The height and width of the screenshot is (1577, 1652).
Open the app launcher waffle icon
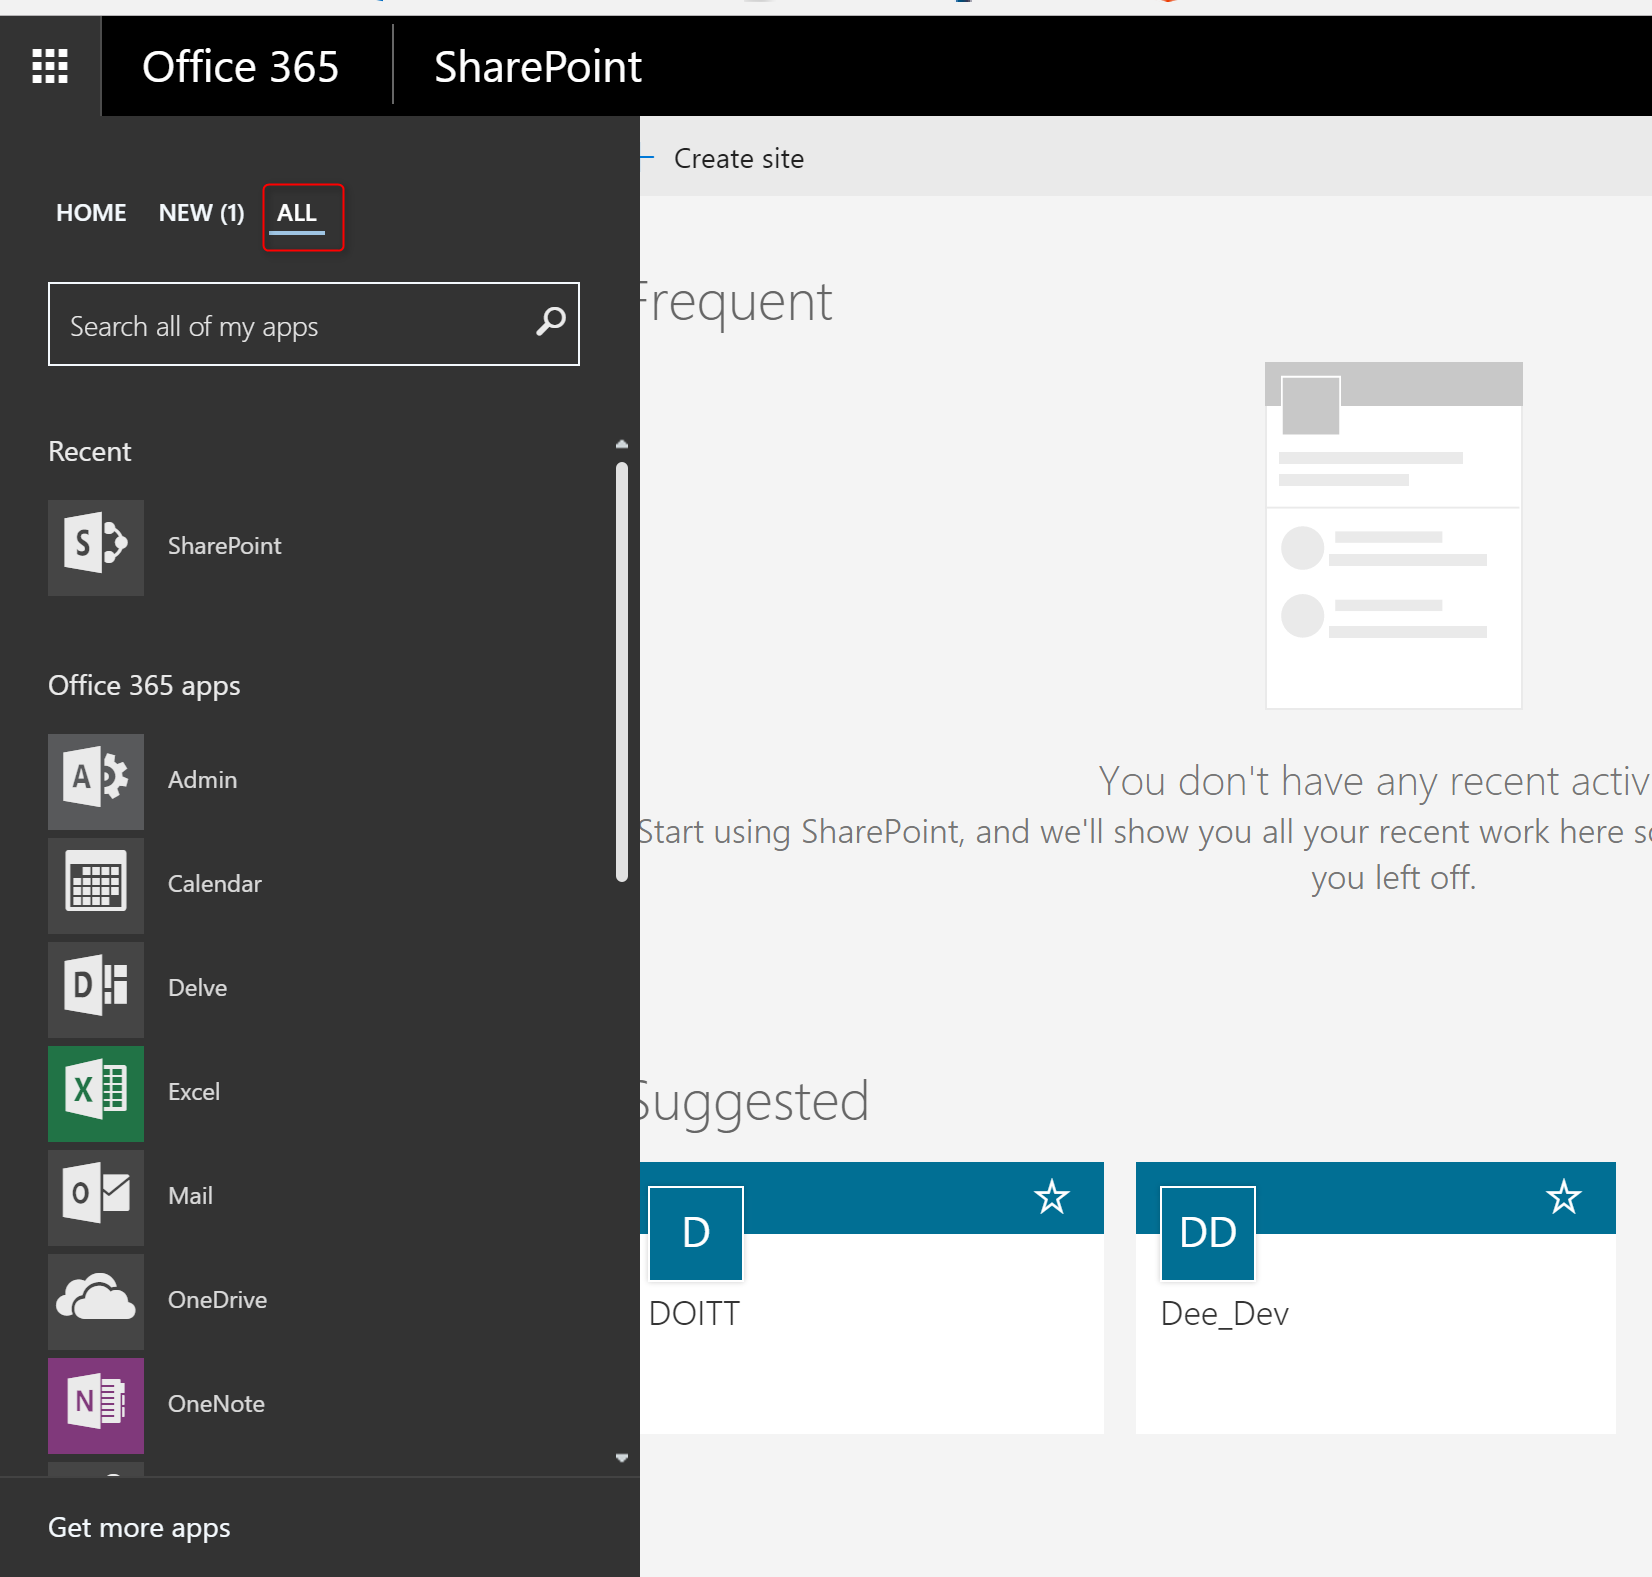(x=50, y=66)
